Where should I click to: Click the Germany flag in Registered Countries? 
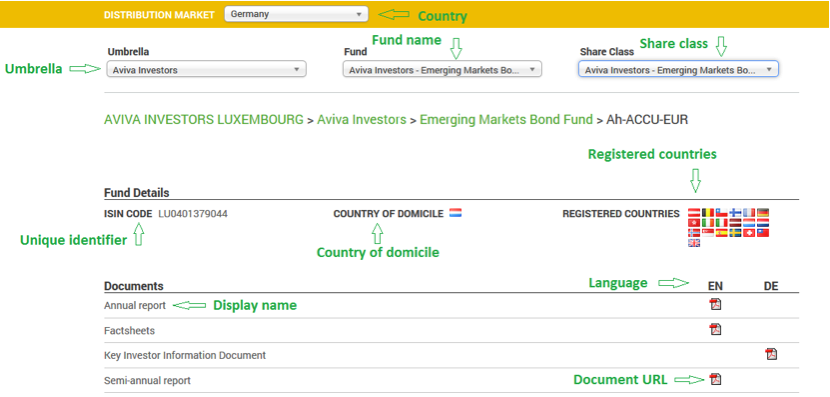coord(763,212)
